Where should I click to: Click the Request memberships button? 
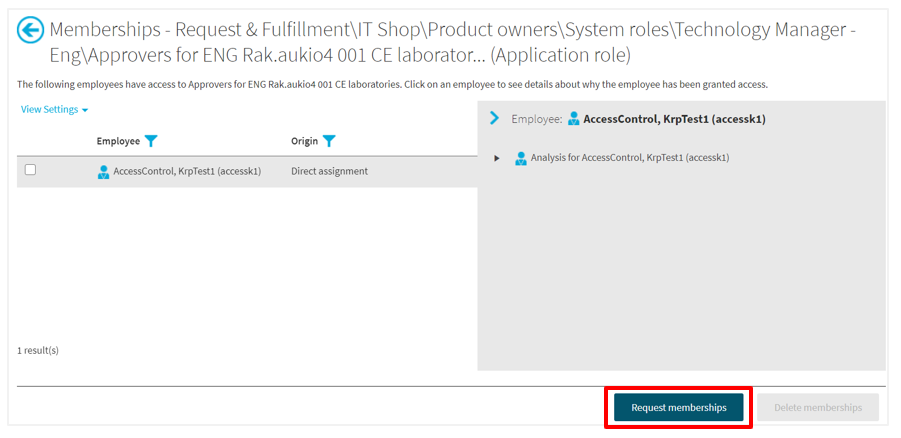click(x=678, y=408)
